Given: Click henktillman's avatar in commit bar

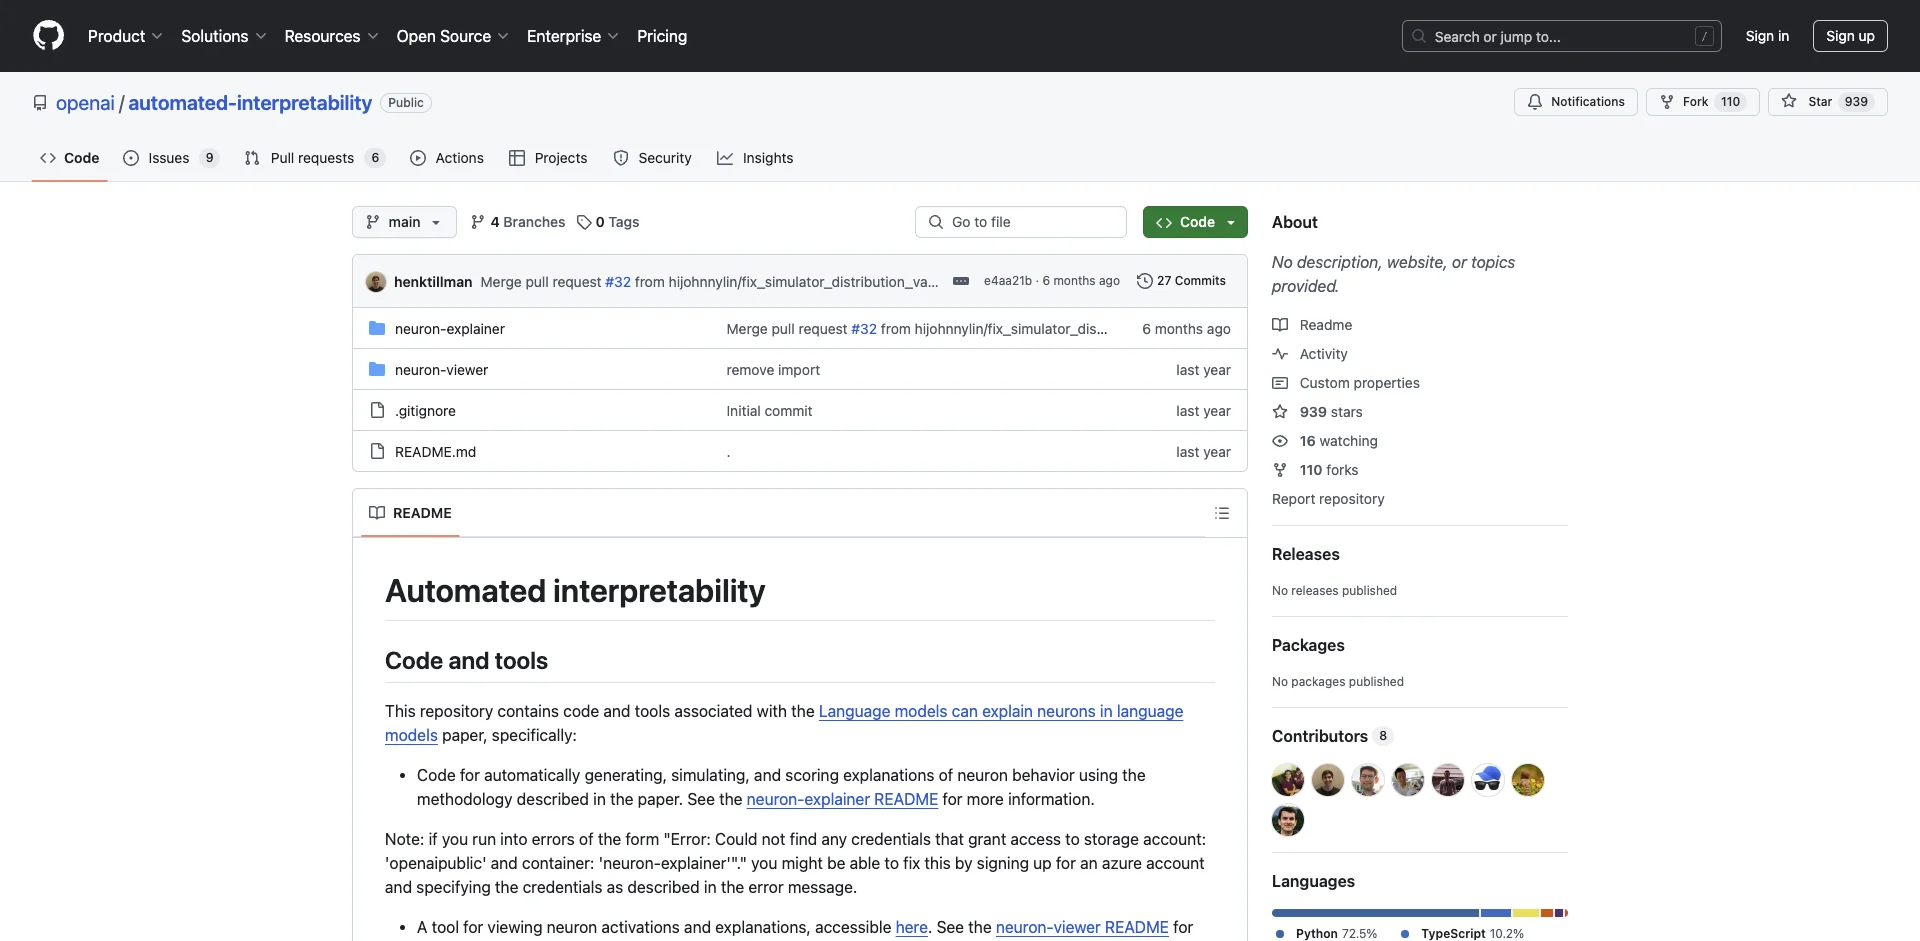Looking at the screenshot, I should [x=376, y=282].
